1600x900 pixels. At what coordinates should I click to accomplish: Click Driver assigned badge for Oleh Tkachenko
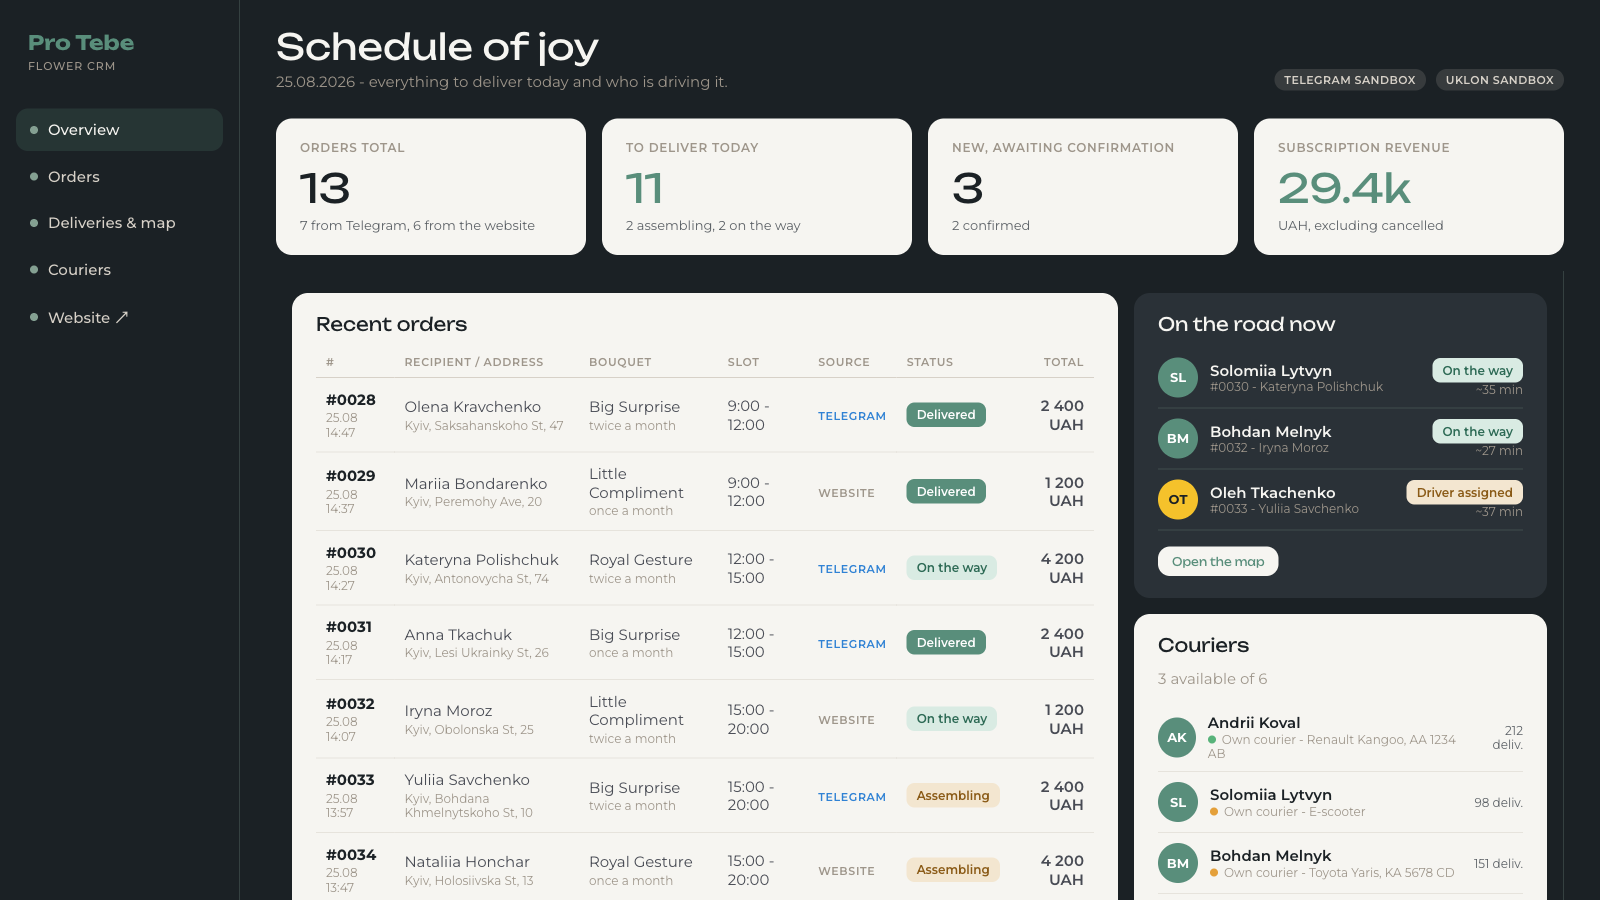pos(1464,493)
